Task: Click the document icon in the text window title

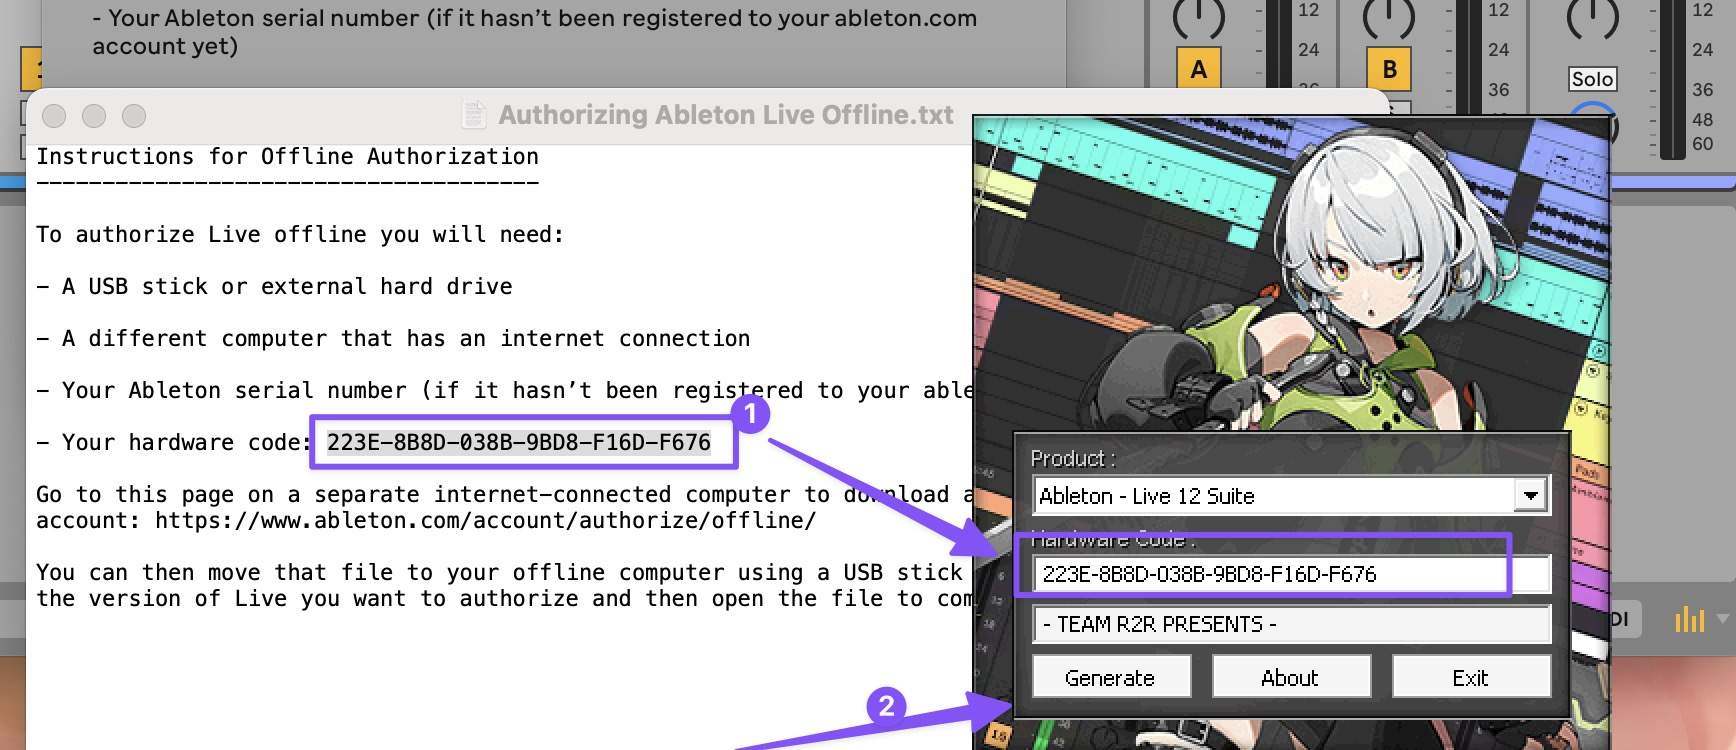Action: pos(474,115)
